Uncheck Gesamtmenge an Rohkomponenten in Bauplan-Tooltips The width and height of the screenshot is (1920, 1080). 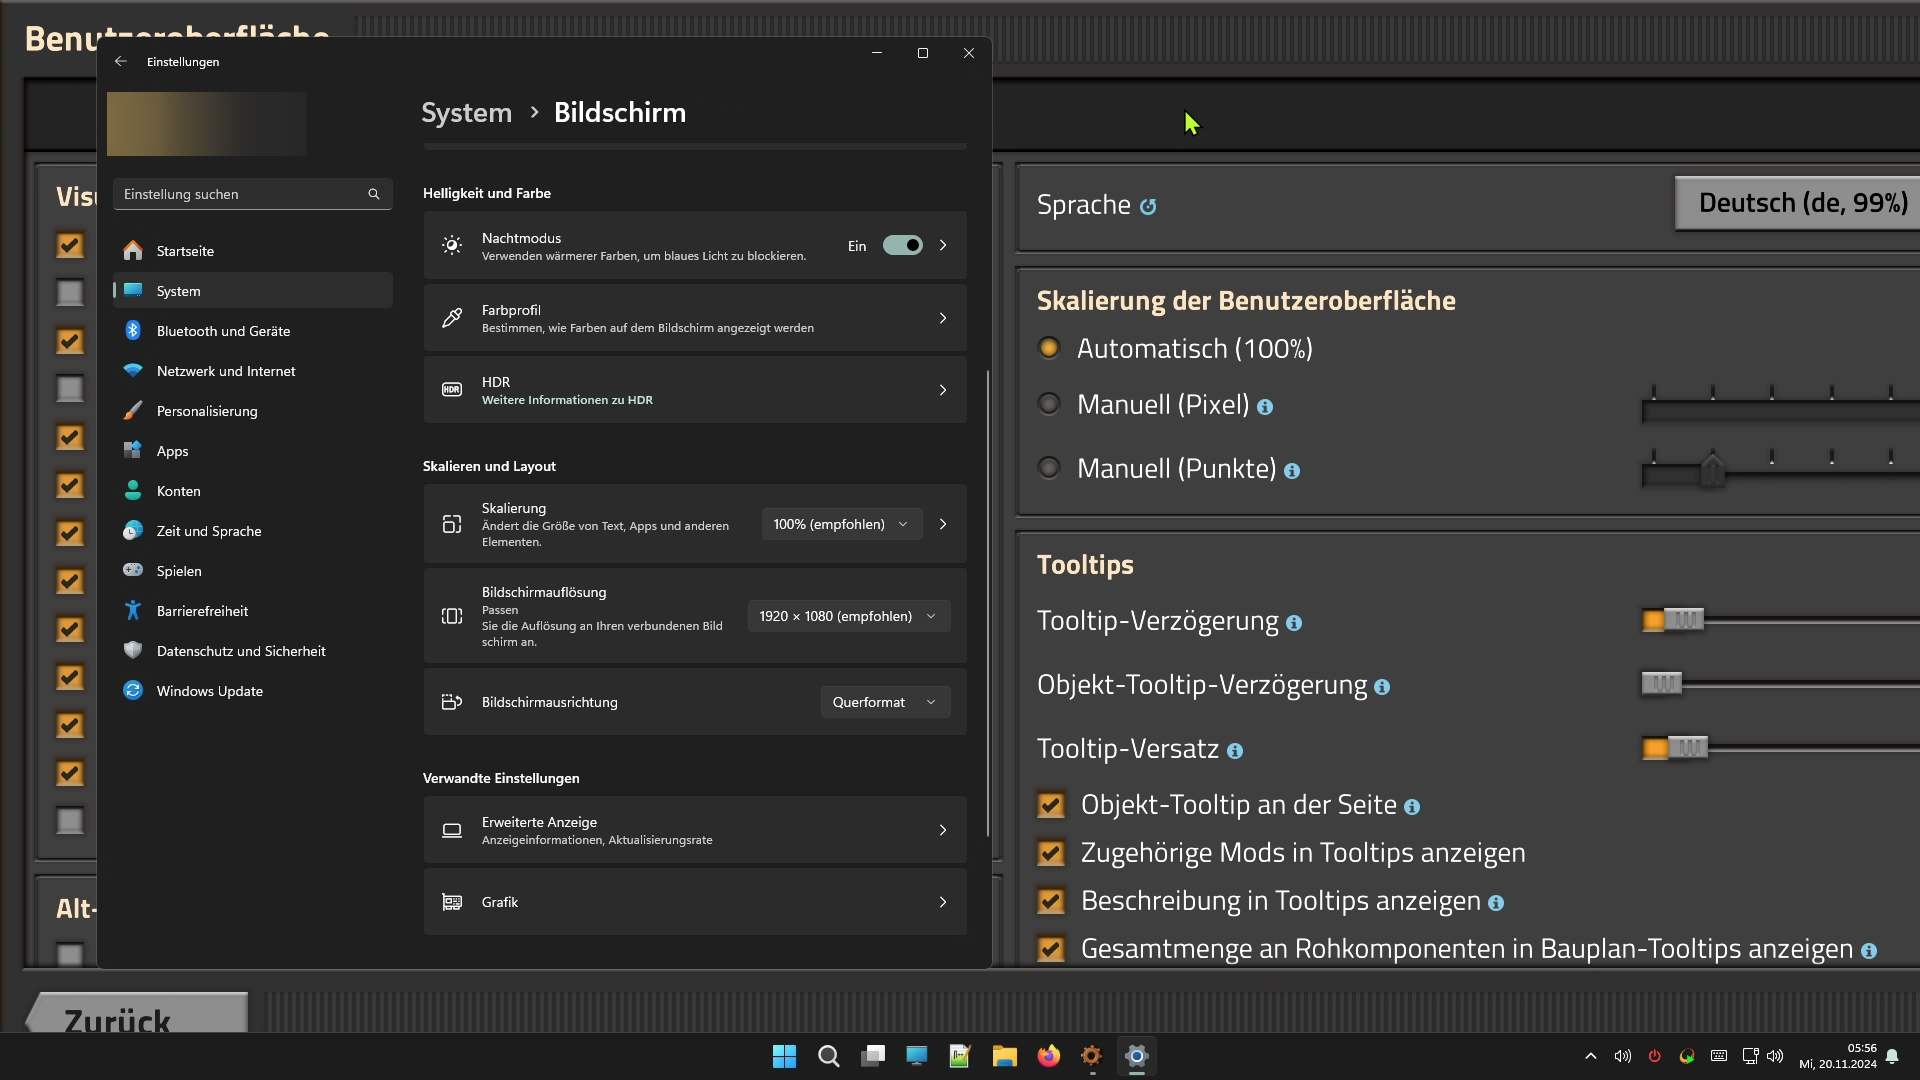[1051, 950]
